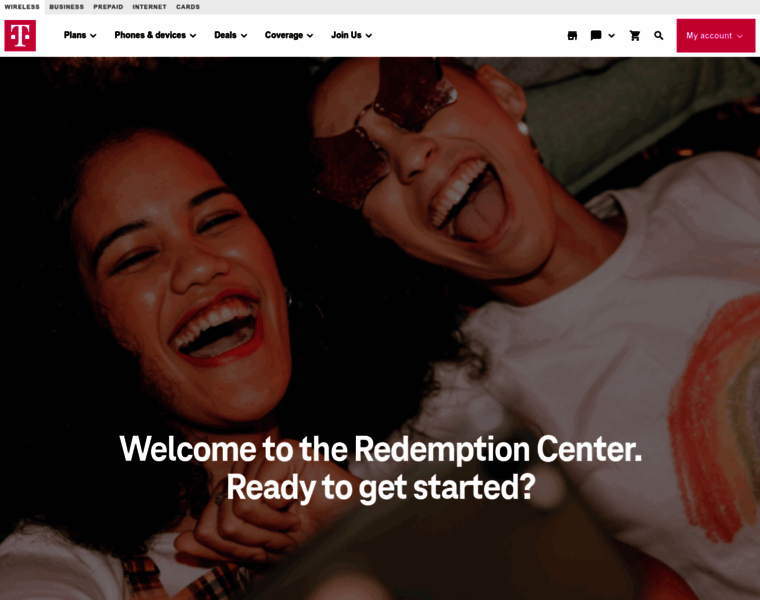Screen dimensions: 760x600
Task: Expand the Deals menu
Action: coord(231,35)
